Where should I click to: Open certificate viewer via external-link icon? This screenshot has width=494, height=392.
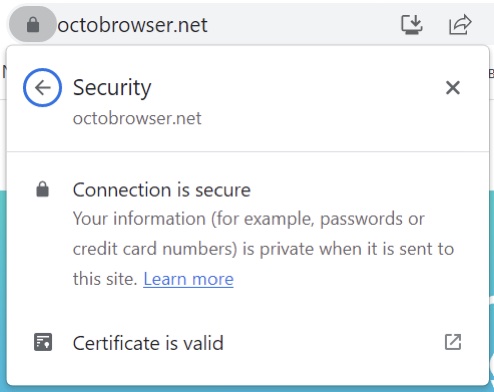click(x=453, y=342)
